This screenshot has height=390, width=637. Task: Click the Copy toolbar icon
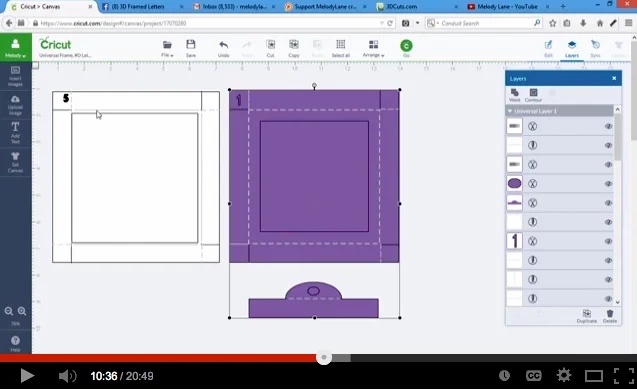tap(294, 48)
